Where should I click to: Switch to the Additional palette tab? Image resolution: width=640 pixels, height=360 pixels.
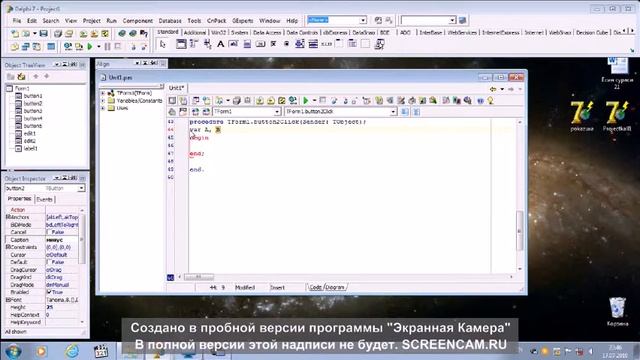click(195, 32)
